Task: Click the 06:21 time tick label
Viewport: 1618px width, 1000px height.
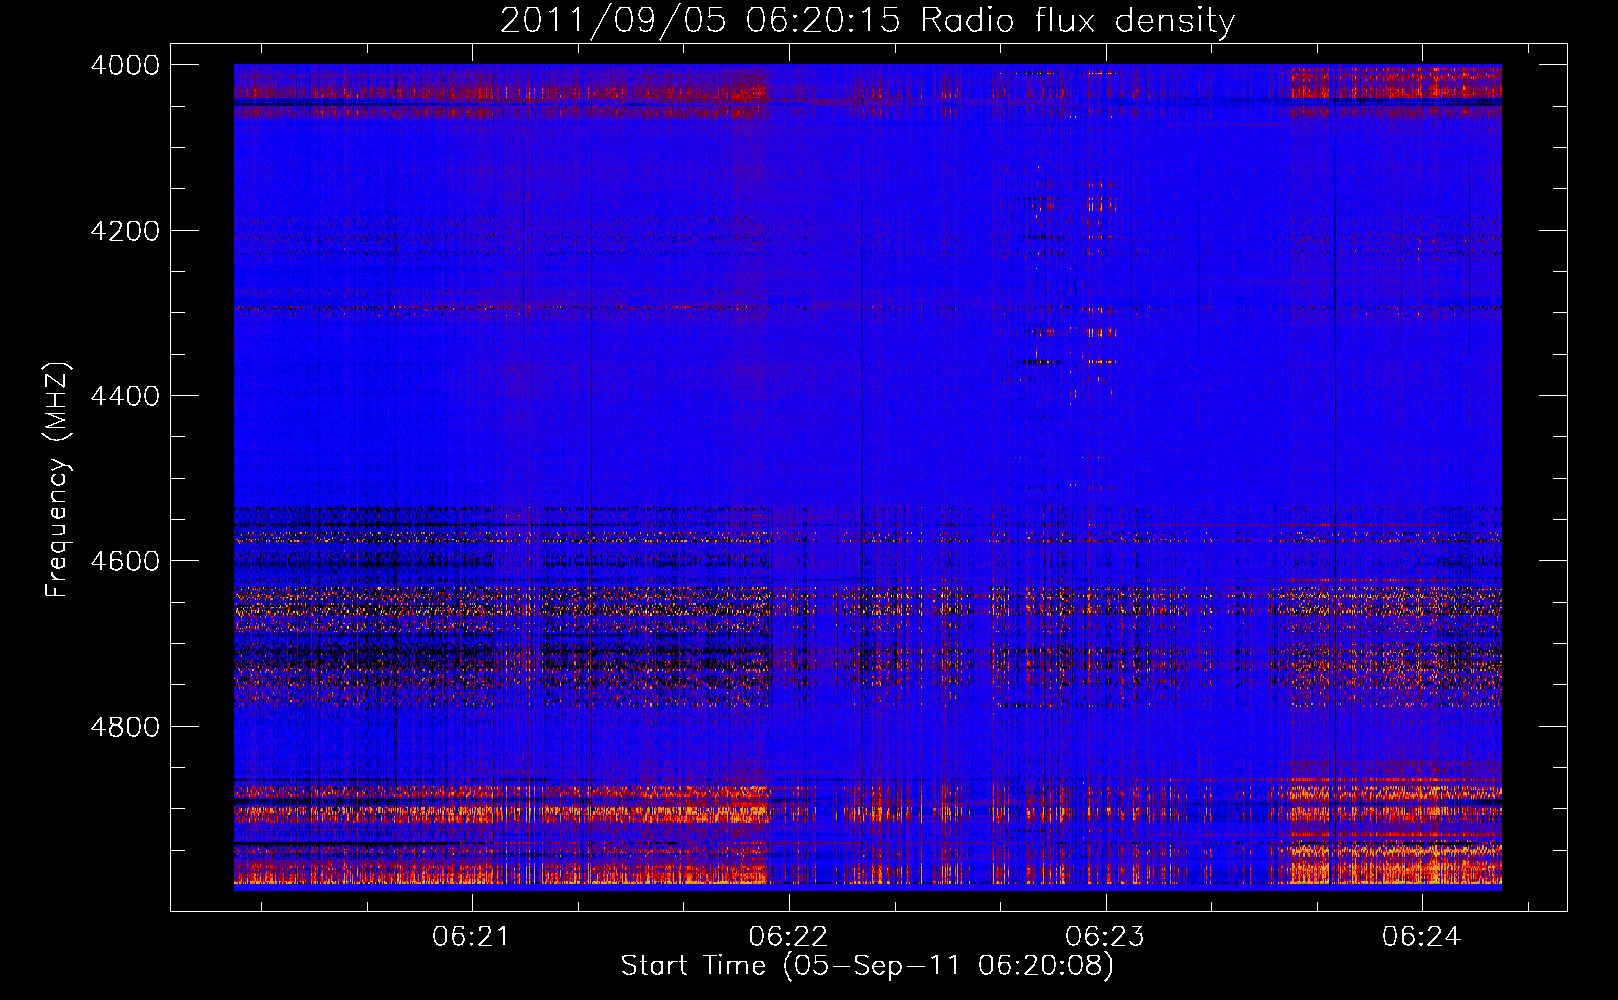Action: pos(471,937)
